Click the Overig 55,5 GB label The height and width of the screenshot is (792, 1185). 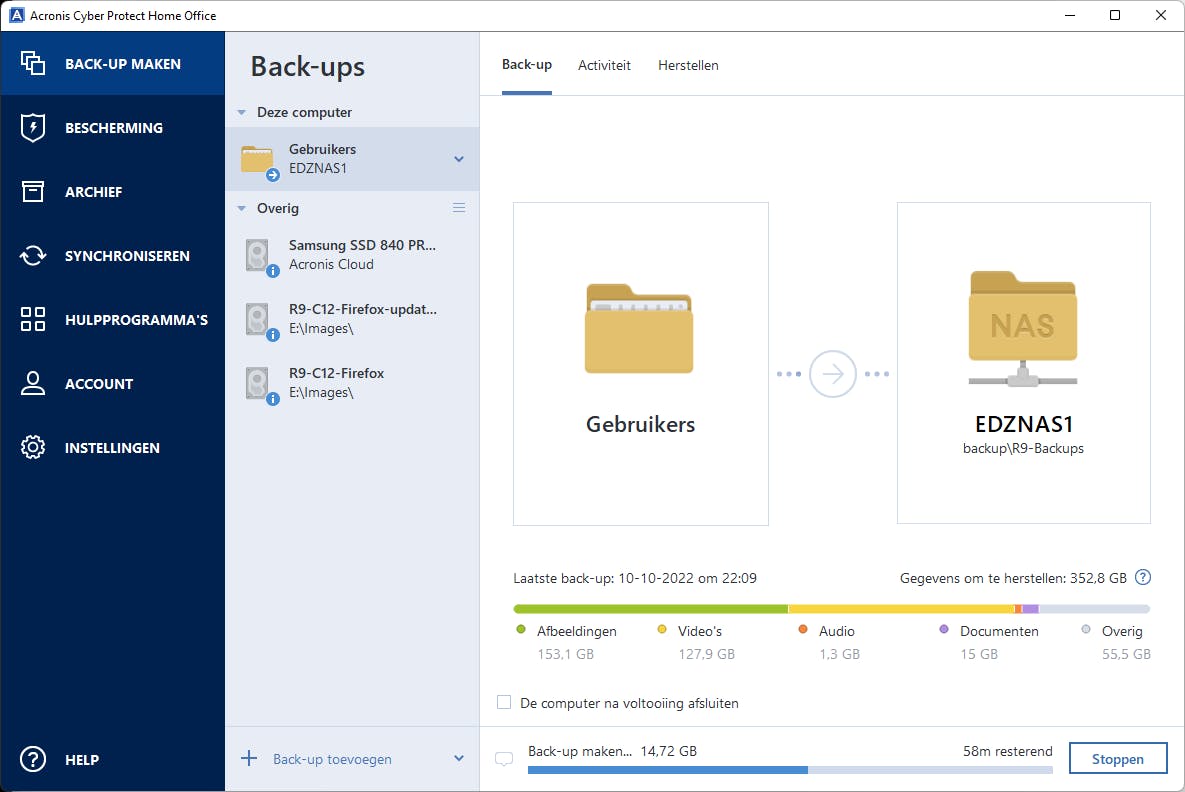[x=1126, y=642]
